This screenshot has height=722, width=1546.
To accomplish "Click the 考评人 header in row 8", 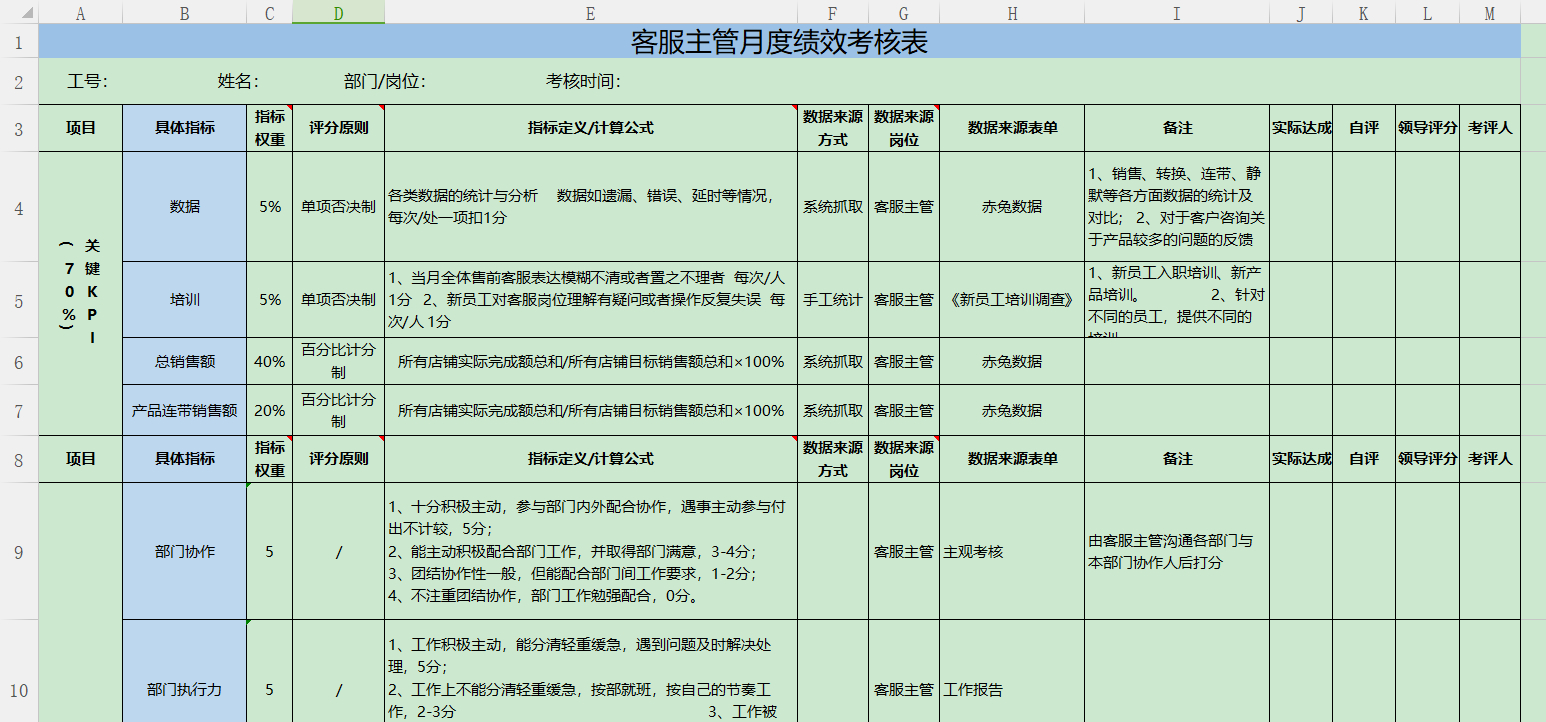I will tap(1490, 459).
